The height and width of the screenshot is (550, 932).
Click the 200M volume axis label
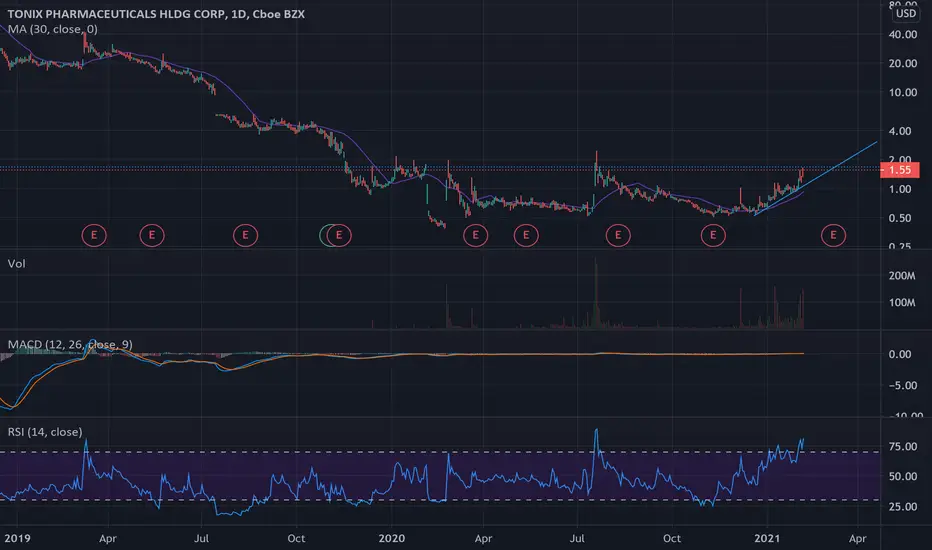pyautogui.click(x=902, y=275)
